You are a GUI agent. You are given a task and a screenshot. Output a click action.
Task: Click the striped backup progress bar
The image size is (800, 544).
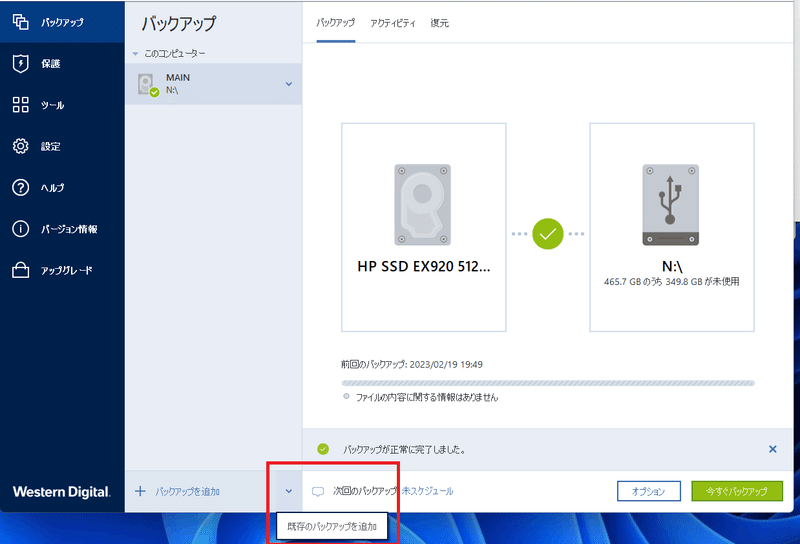(548, 383)
